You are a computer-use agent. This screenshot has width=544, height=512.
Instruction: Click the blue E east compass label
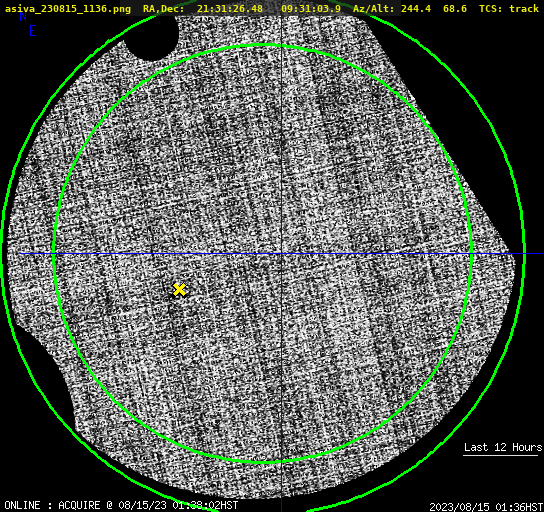click(33, 31)
